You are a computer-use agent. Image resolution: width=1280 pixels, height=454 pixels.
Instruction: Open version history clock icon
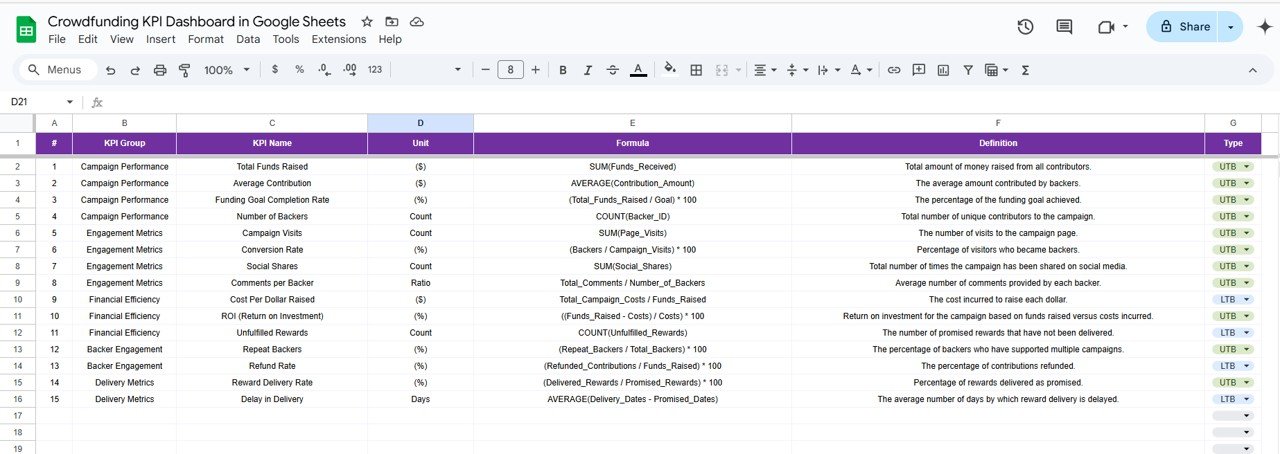(x=1025, y=27)
